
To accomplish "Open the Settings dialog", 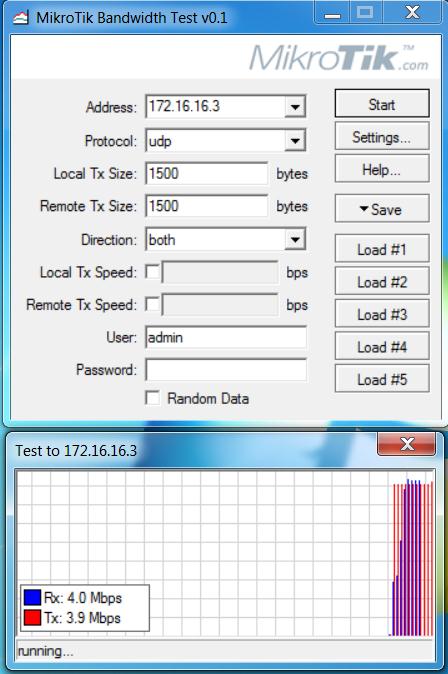I will [x=382, y=136].
